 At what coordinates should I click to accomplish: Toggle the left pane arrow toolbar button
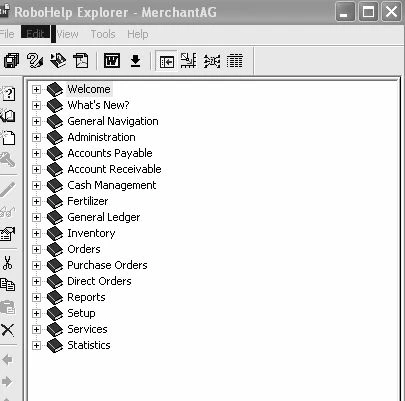[x=166, y=61]
